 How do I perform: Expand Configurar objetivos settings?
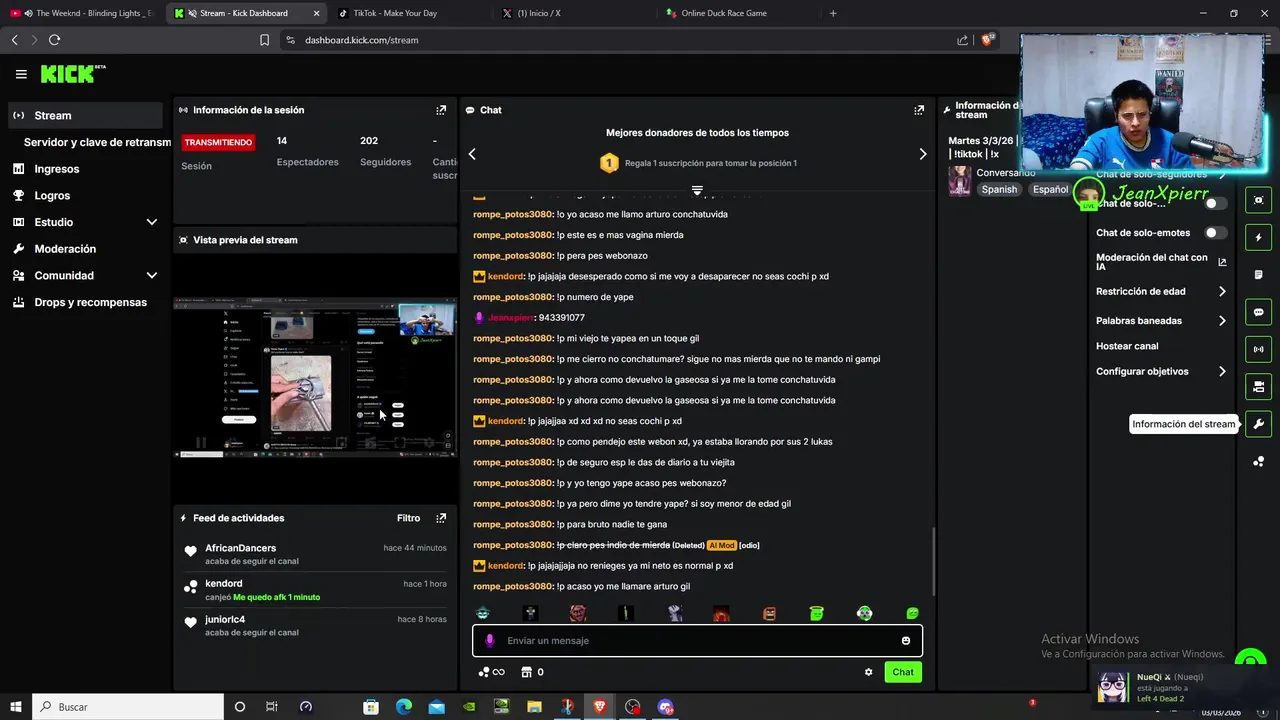[1222, 371]
